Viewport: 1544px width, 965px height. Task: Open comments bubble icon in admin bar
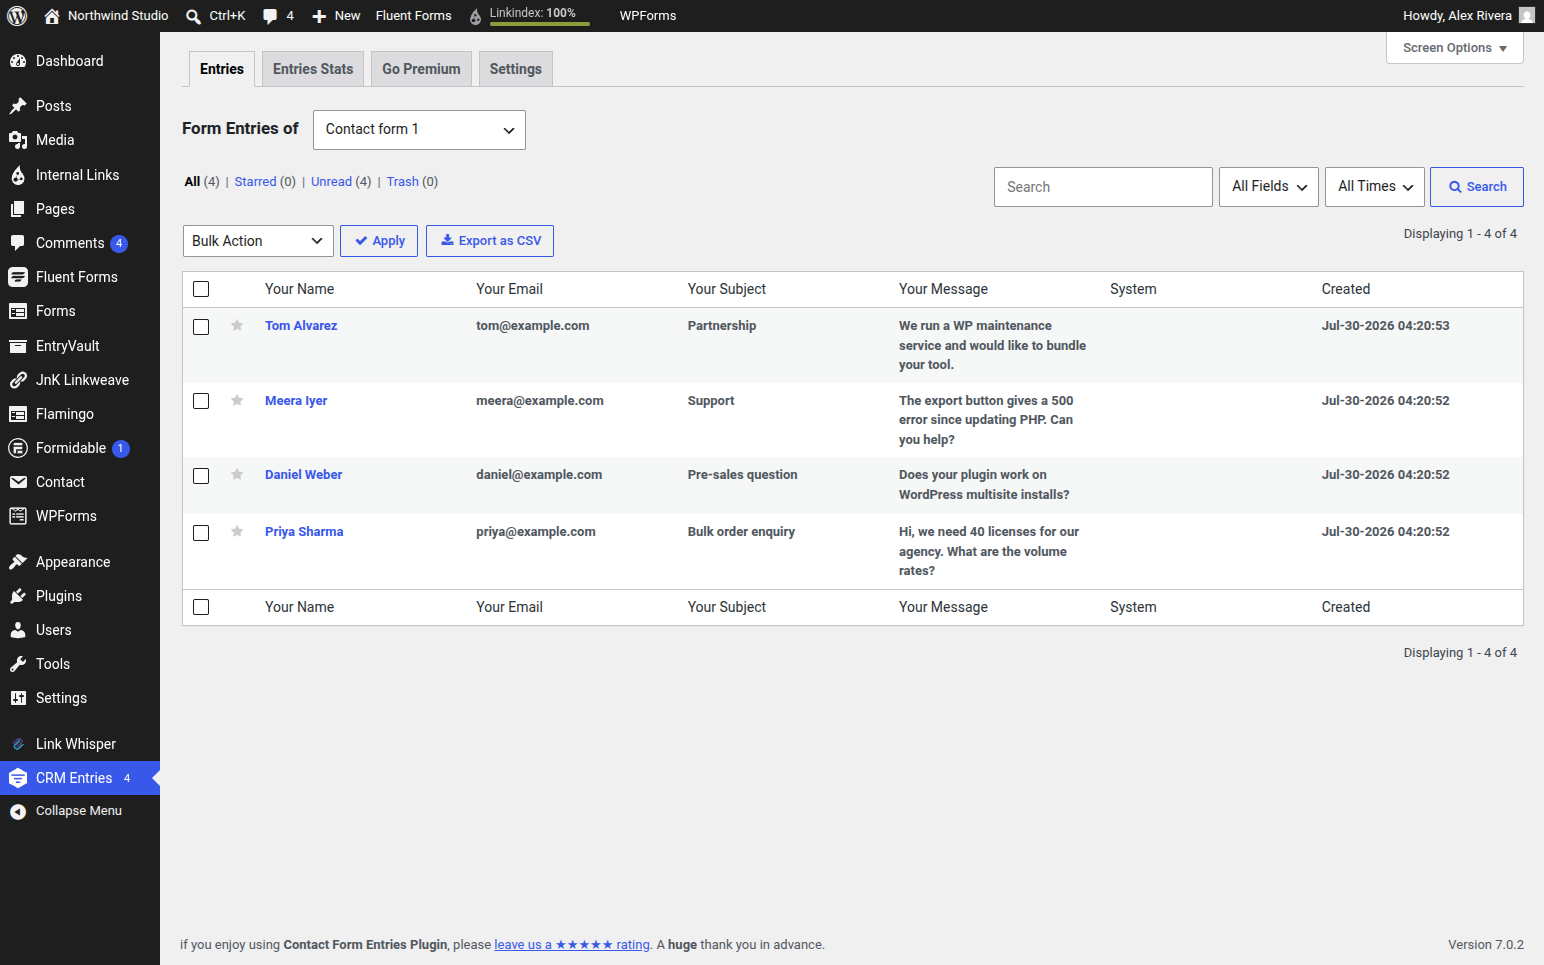point(270,16)
